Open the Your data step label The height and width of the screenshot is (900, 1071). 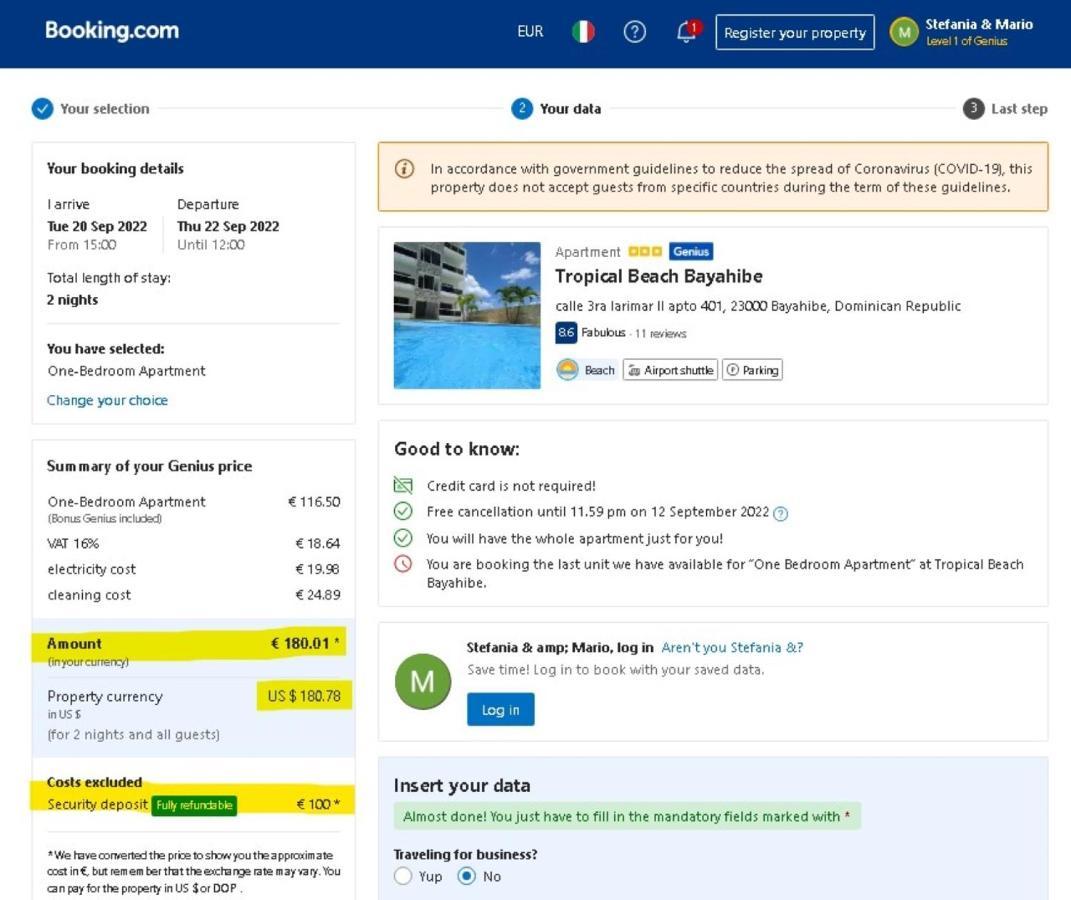[570, 109]
